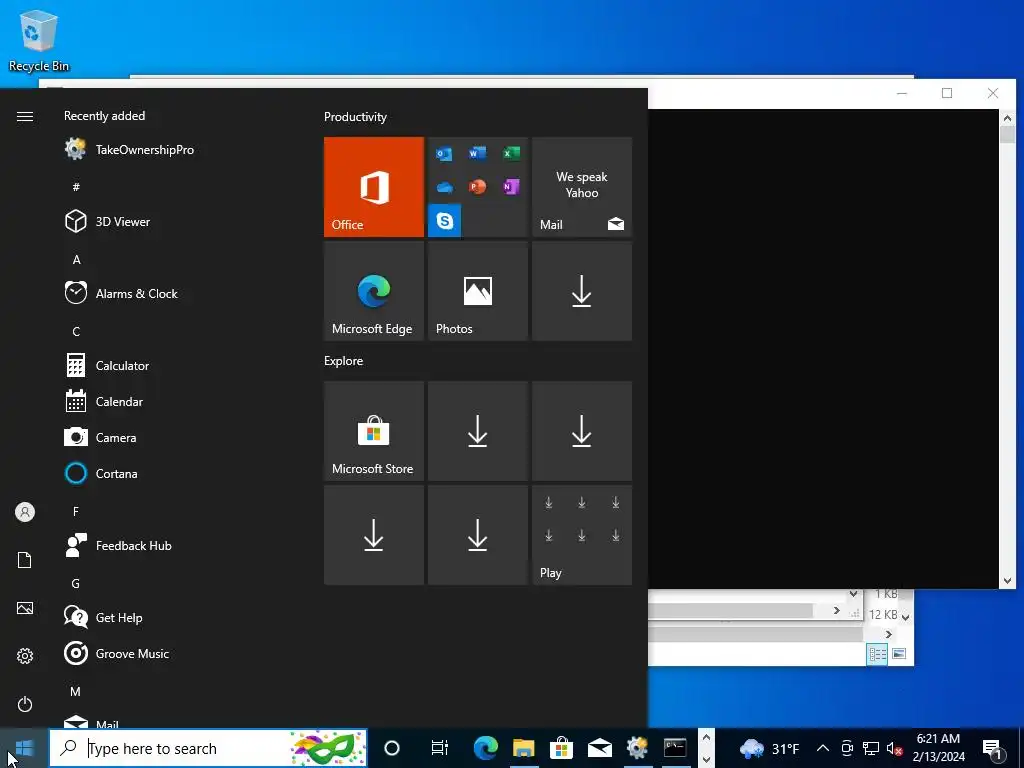Expand the Start menu hamburger
This screenshot has width=1024, height=768.
pos(25,116)
